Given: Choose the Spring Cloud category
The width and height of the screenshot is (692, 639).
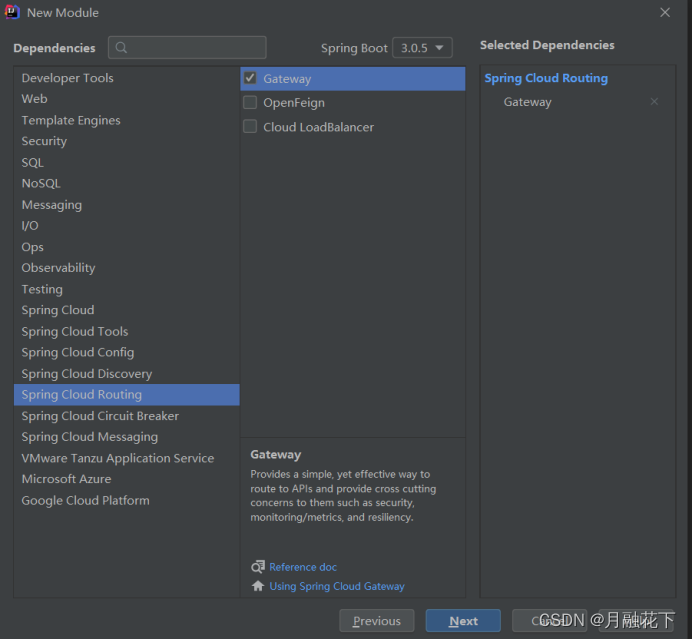Looking at the screenshot, I should pos(127,310).
